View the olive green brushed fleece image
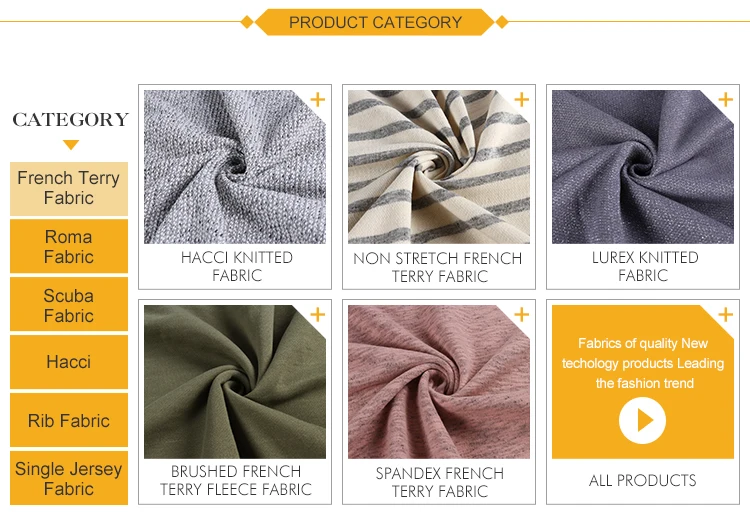Image resolution: width=750 pixels, height=527 pixels. pyautogui.click(x=235, y=382)
